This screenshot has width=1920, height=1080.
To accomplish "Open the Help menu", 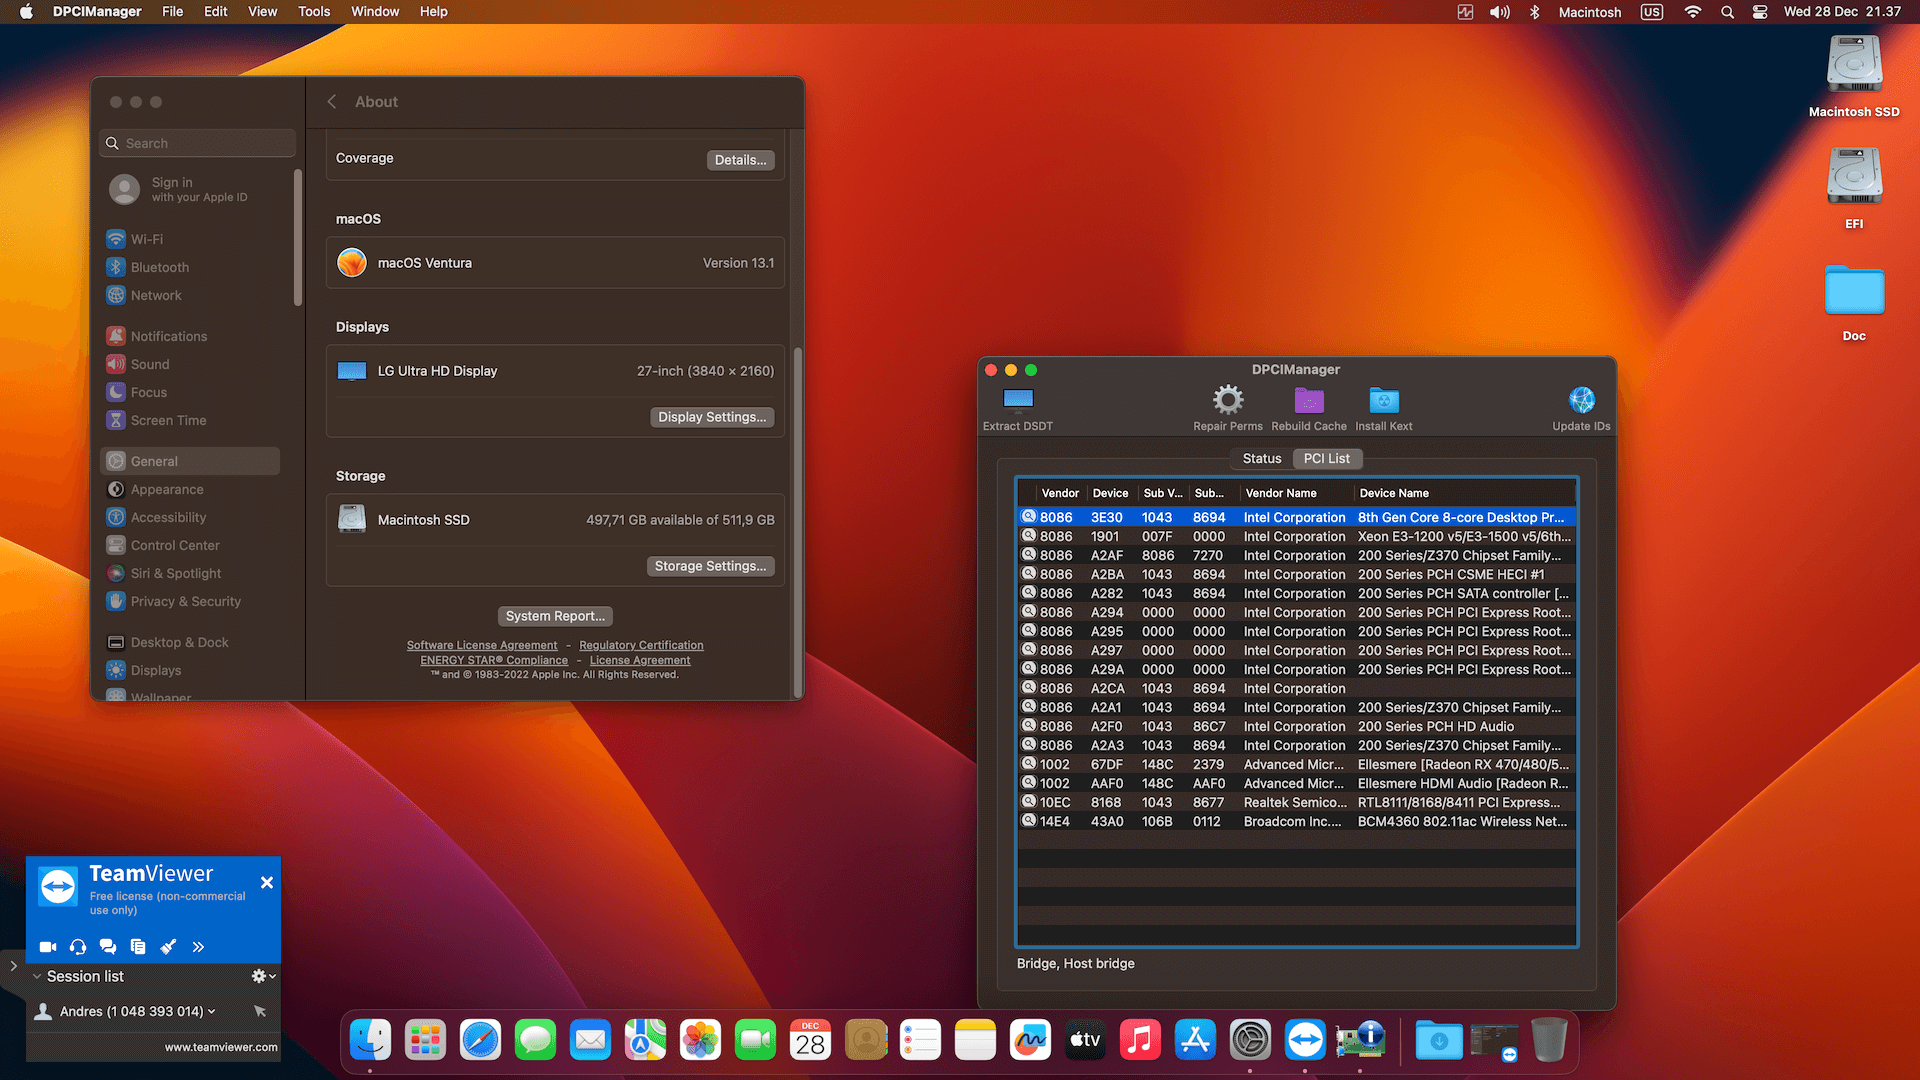I will pos(433,11).
